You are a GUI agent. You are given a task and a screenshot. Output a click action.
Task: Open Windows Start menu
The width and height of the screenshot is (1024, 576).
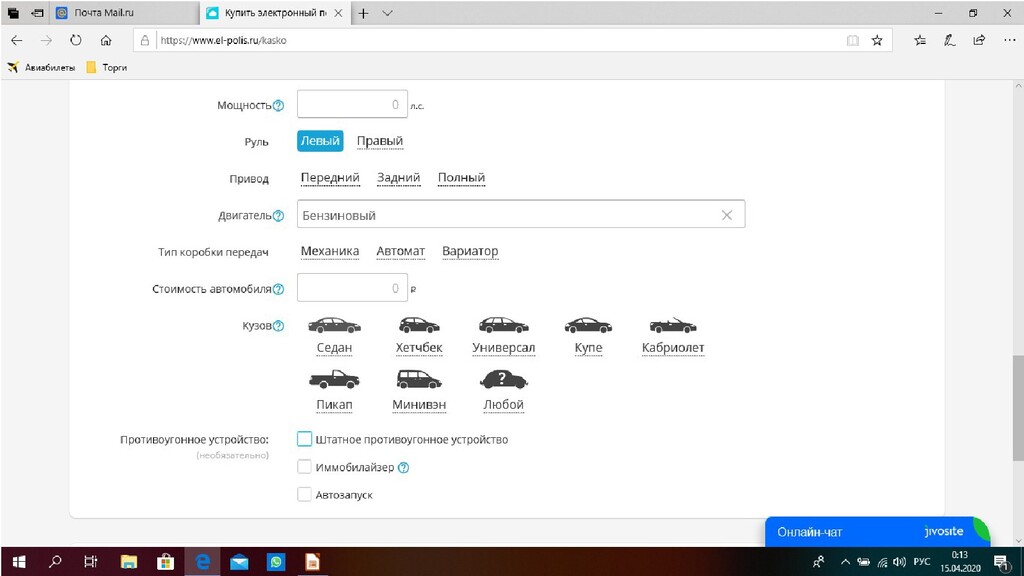point(19,562)
